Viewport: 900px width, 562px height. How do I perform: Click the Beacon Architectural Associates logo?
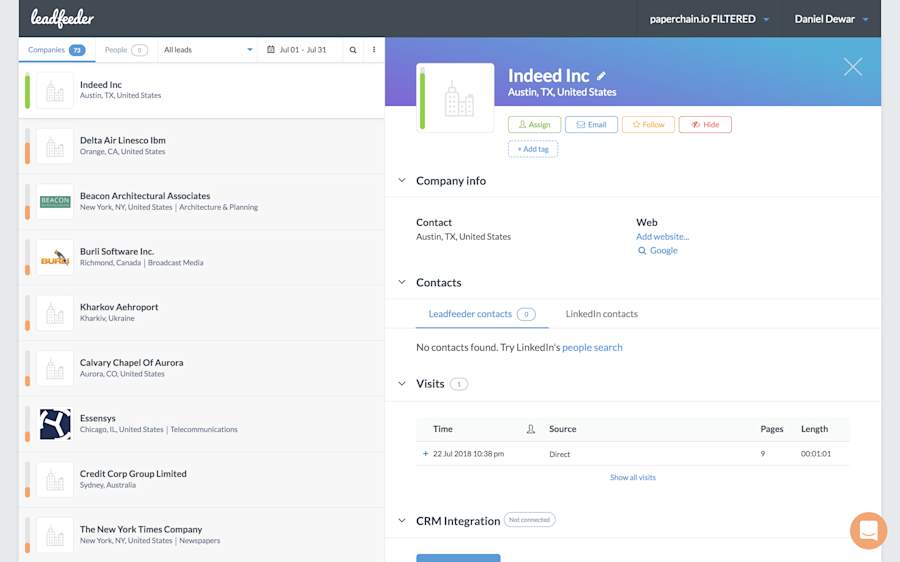[x=55, y=201]
